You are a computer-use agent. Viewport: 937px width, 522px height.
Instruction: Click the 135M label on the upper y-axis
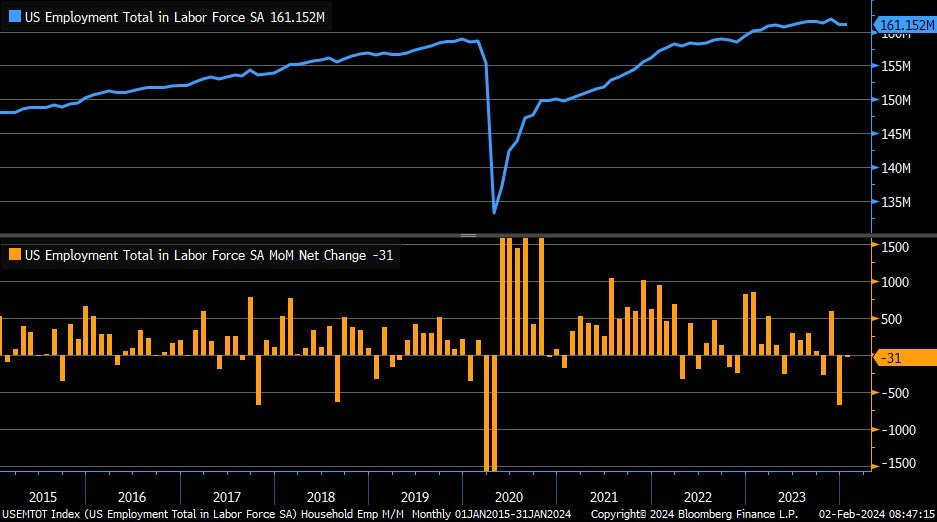pyautogui.click(x=895, y=202)
